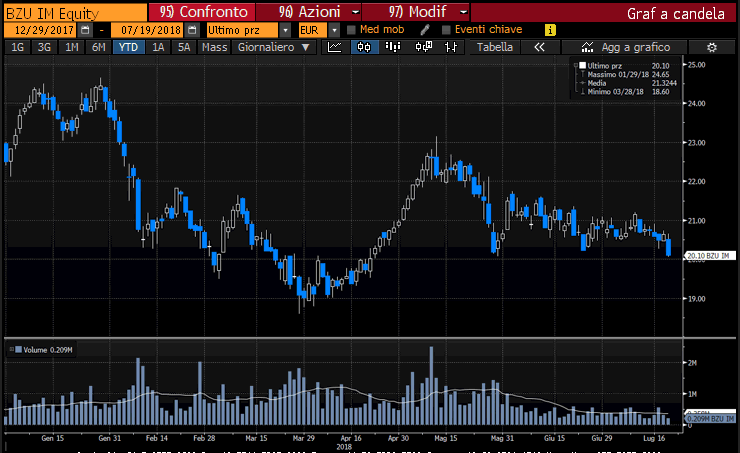
Task: Open the EUR currency dropdown
Action: tap(334, 30)
